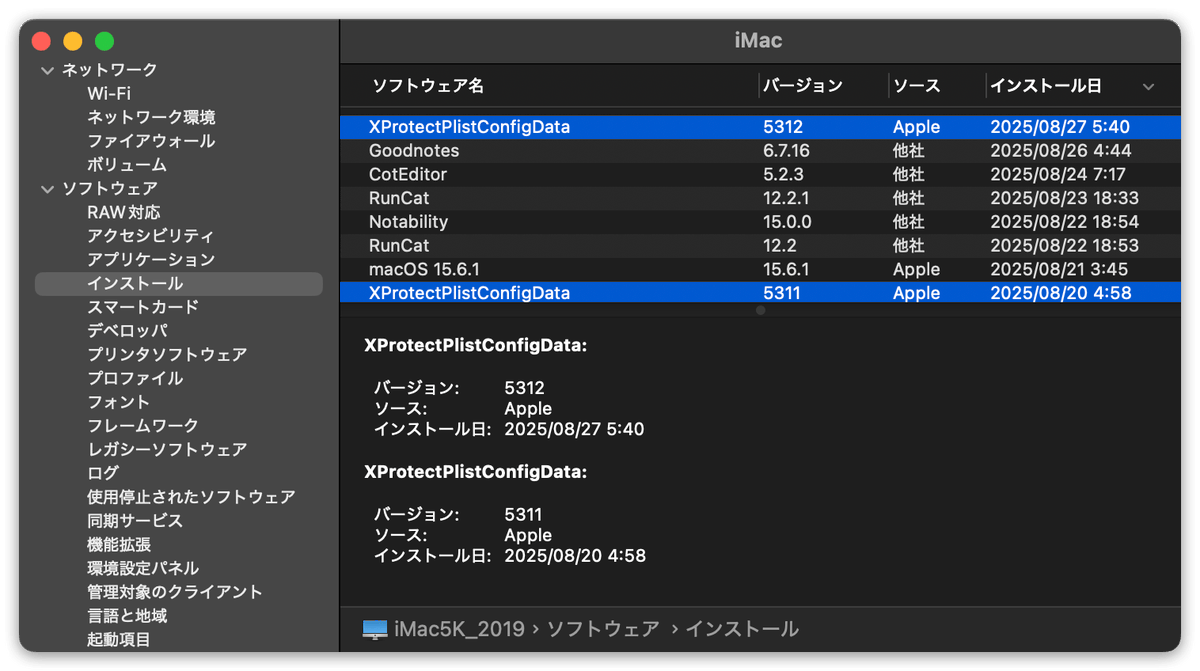Open アクセシビリティ in the sidebar
The width and height of the screenshot is (1200, 671).
click(151, 236)
